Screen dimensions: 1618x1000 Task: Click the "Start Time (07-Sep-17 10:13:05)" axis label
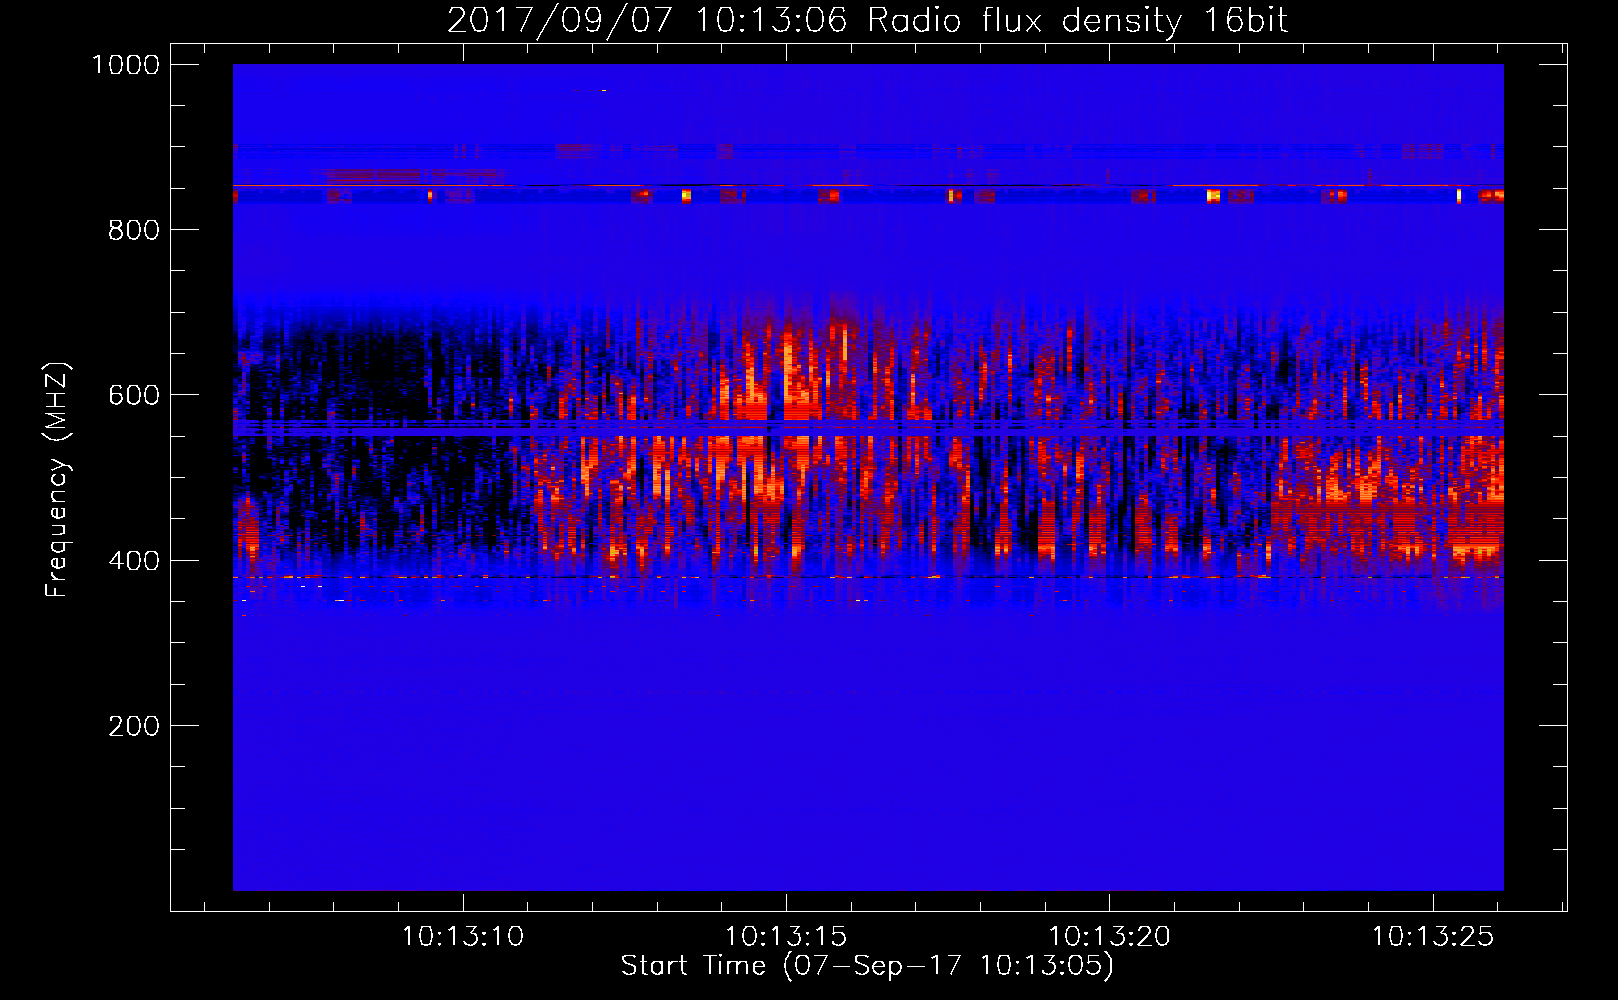867,966
